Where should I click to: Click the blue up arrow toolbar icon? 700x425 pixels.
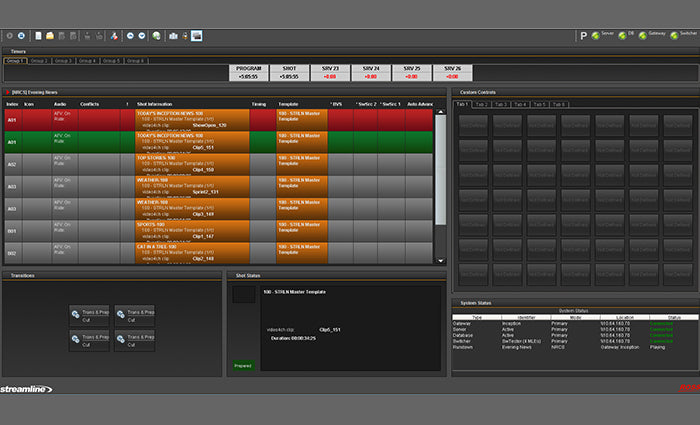(x=131, y=36)
